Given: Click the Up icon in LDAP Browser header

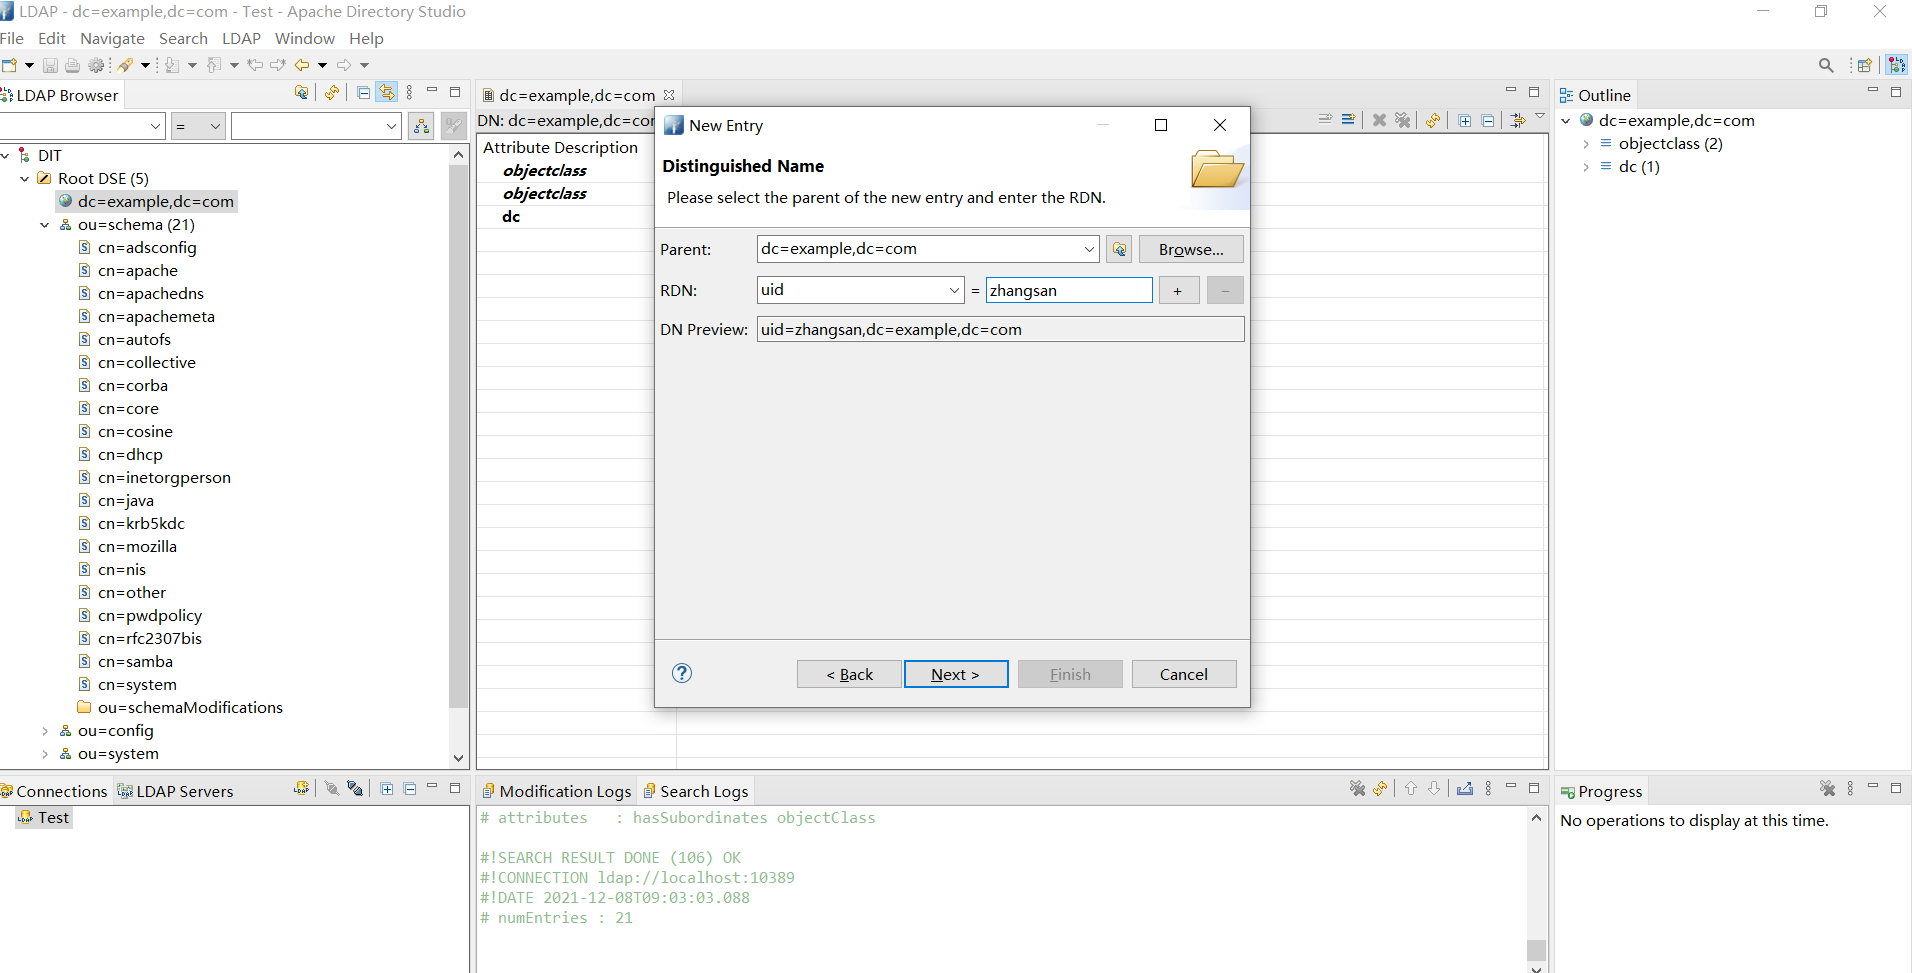Looking at the screenshot, I should (302, 92).
